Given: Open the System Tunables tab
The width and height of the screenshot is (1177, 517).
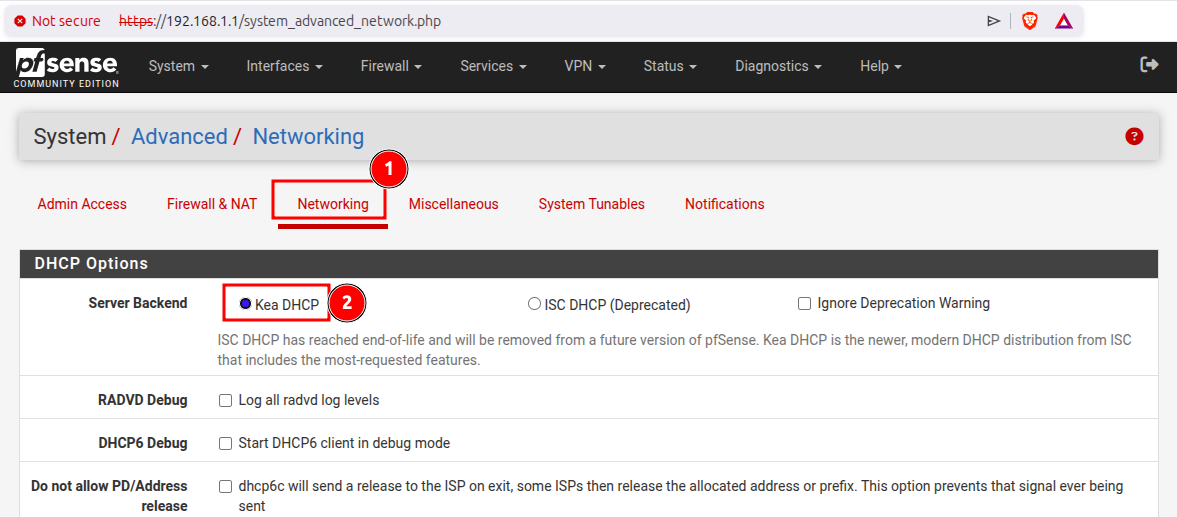Looking at the screenshot, I should 592,204.
